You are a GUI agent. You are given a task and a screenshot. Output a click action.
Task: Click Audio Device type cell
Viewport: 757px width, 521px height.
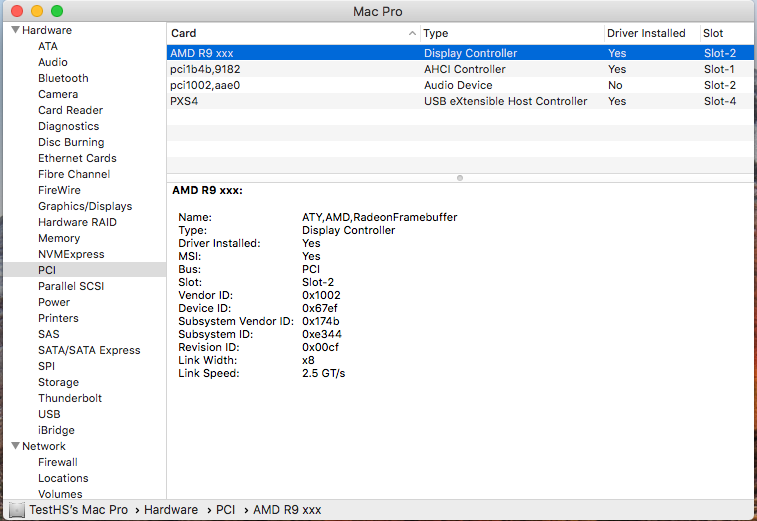(458, 85)
